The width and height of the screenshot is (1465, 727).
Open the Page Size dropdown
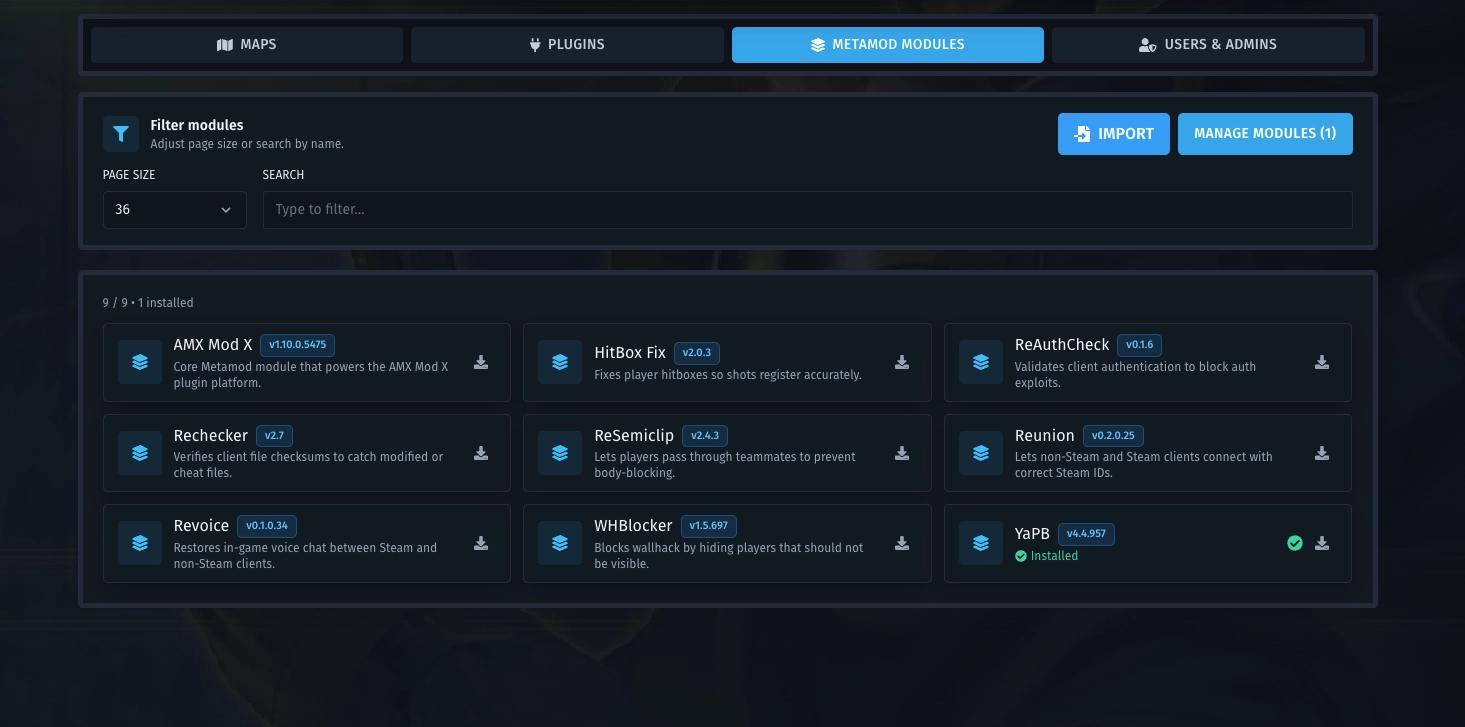tap(174, 210)
